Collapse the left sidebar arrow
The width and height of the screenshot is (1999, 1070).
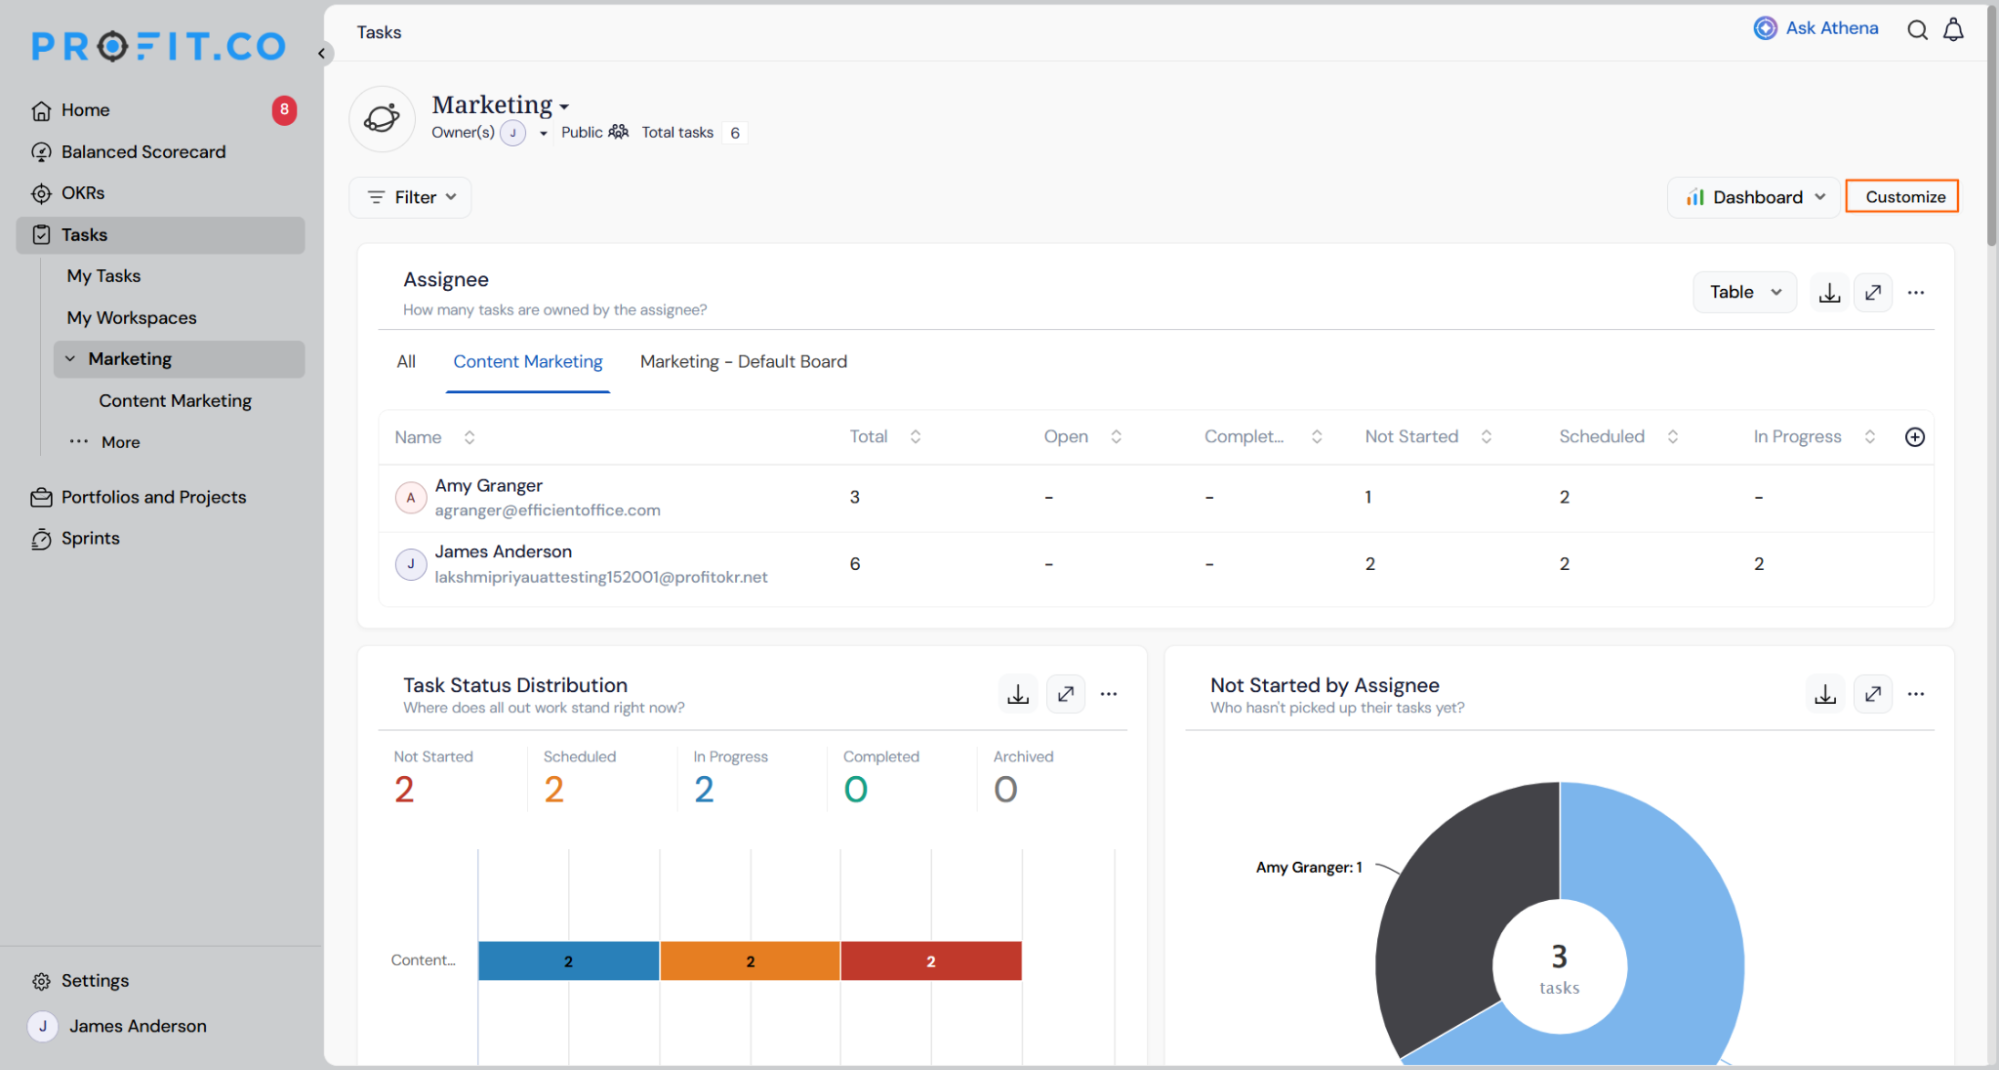322,53
